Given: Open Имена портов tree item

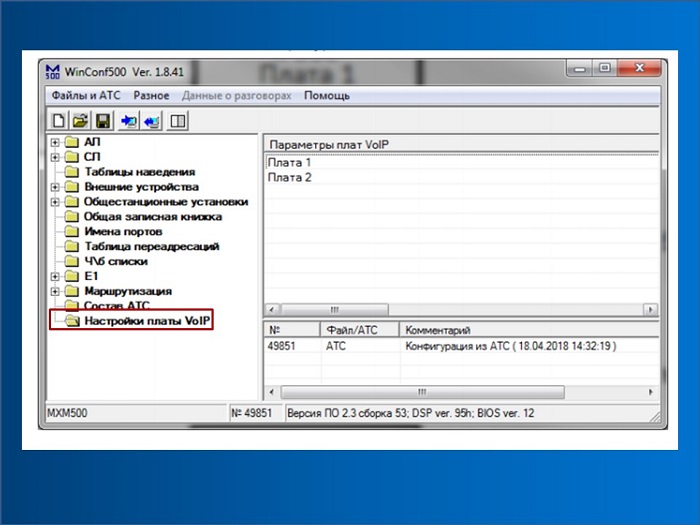Looking at the screenshot, I should coord(123,231).
